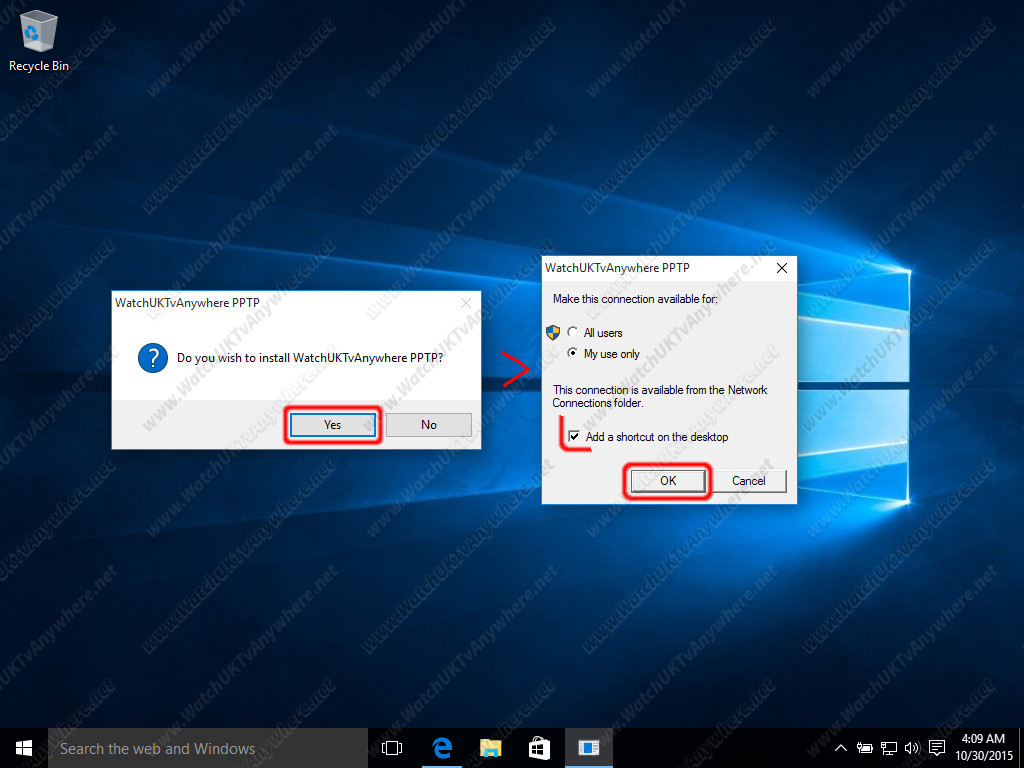Open the Action Center notifications icon
The height and width of the screenshot is (768, 1024).
936,748
